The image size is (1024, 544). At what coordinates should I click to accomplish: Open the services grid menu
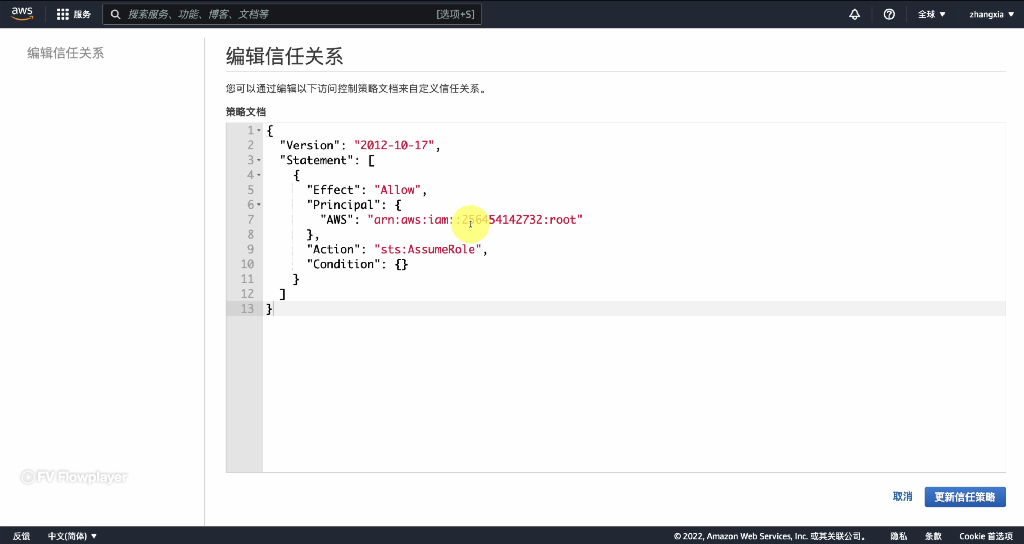[x=73, y=14]
